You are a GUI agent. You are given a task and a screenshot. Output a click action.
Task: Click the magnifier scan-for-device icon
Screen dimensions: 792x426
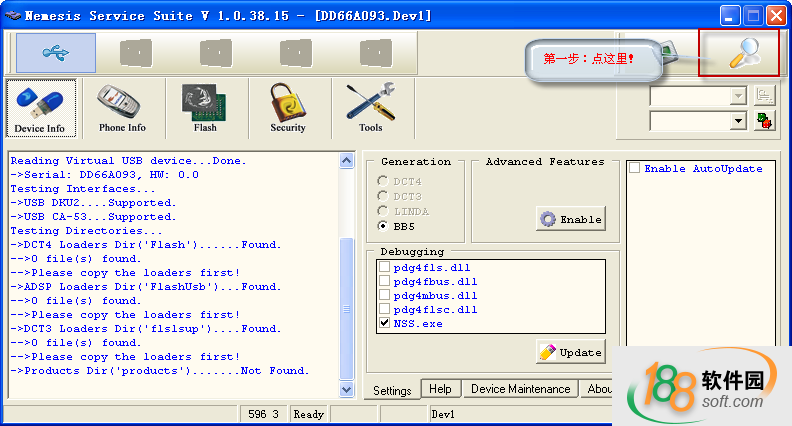[742, 54]
